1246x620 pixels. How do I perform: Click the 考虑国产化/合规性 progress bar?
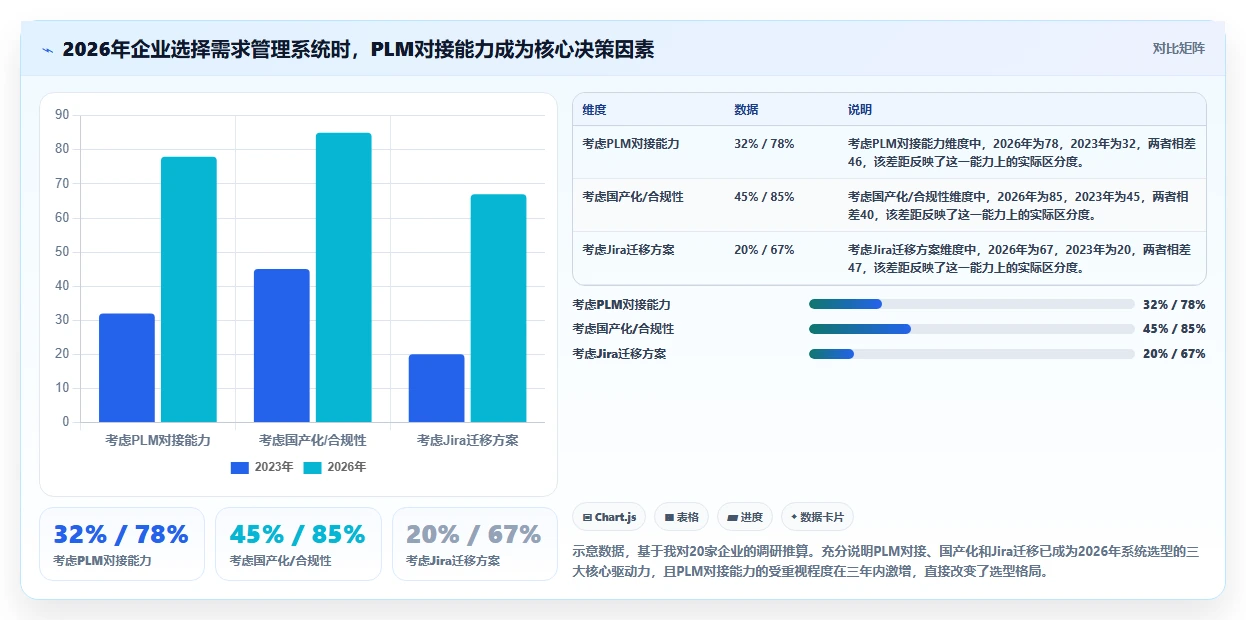(972, 329)
